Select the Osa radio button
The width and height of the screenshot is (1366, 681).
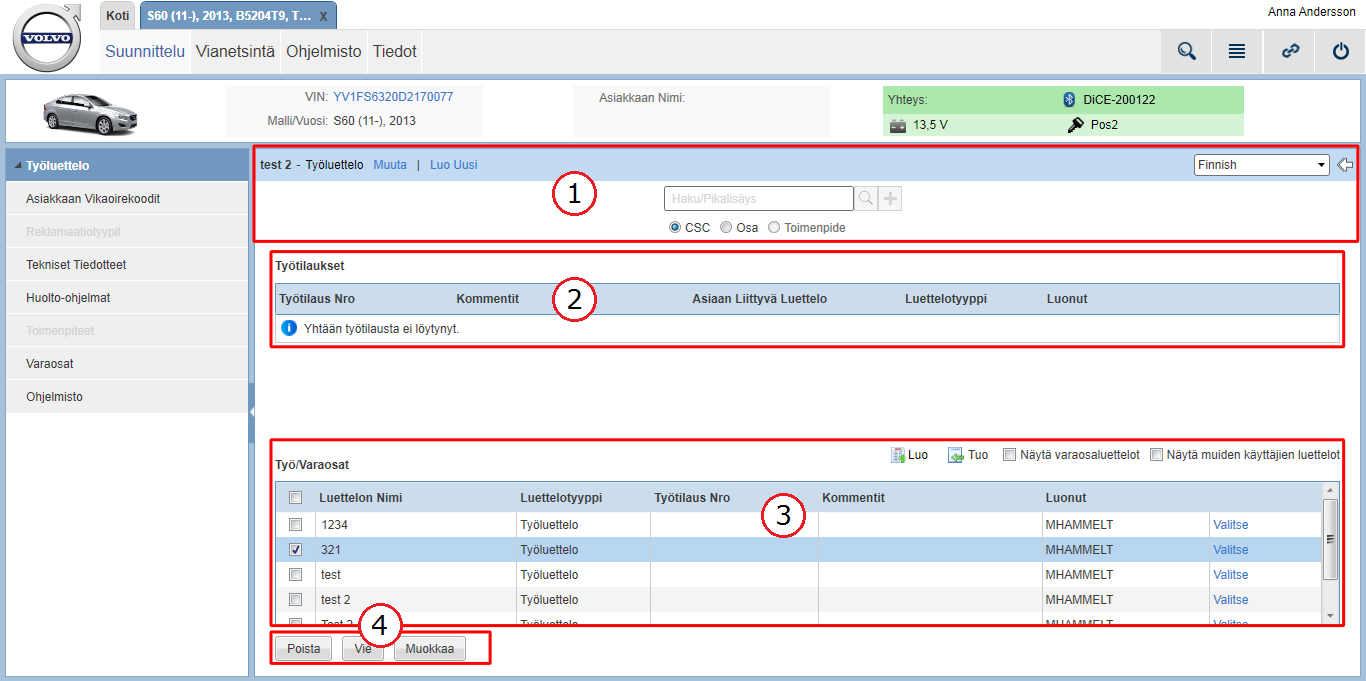point(726,228)
